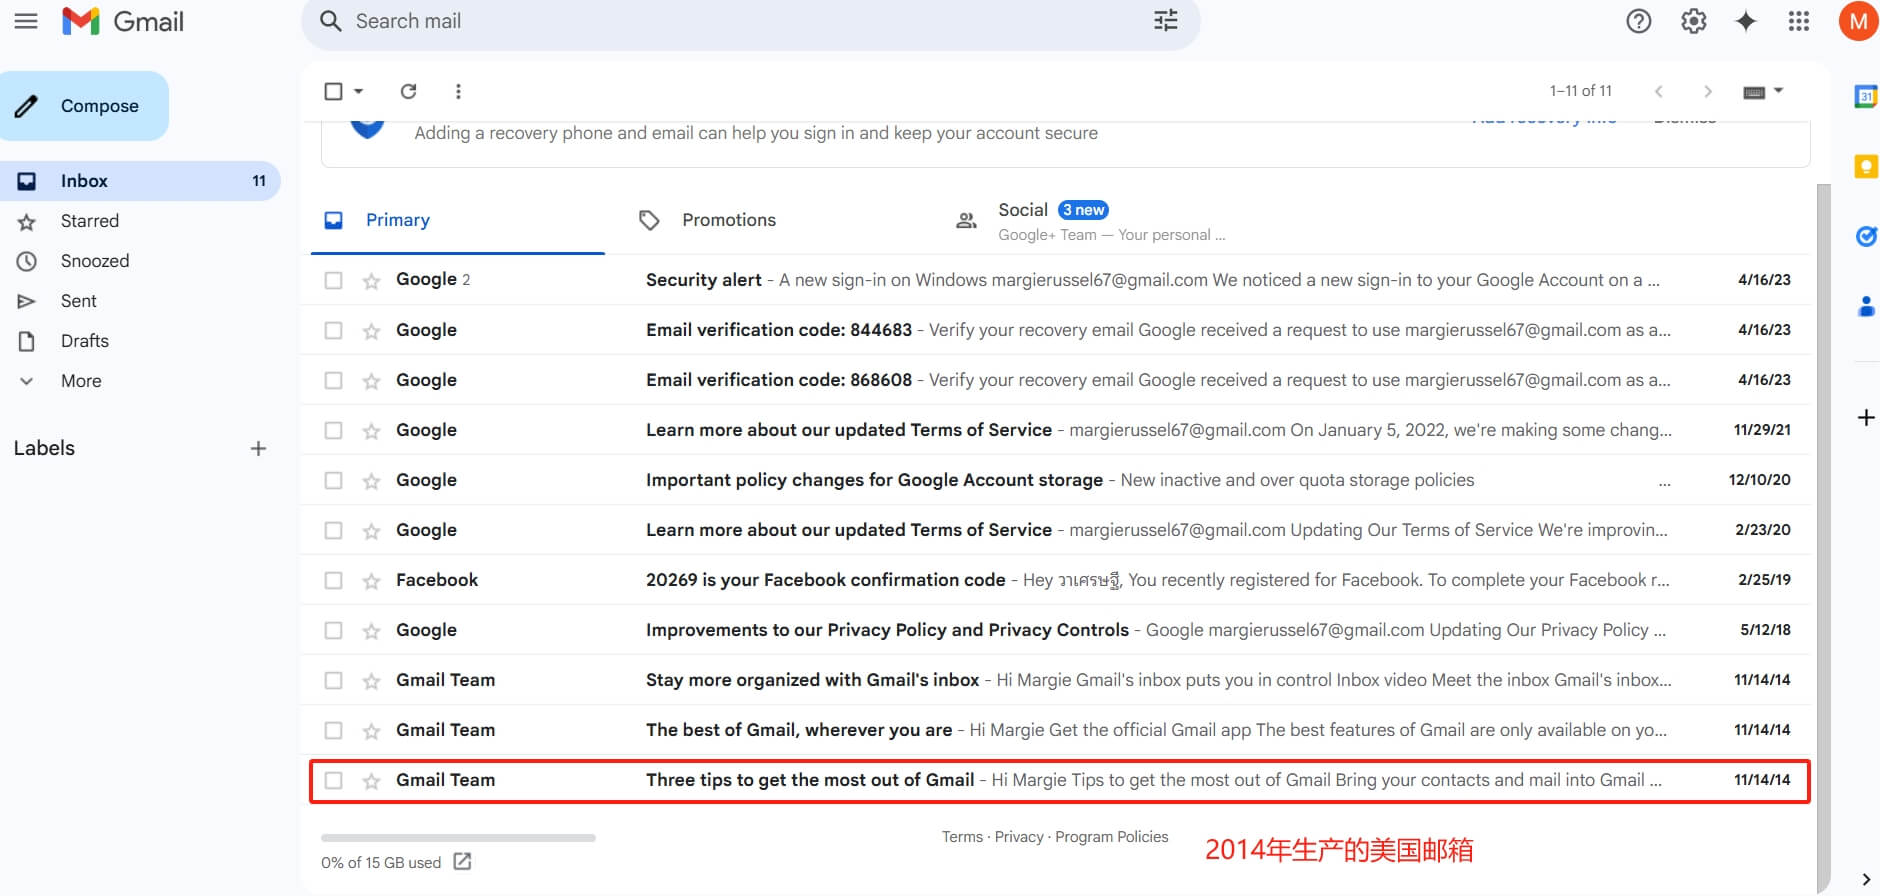The width and height of the screenshot is (1880, 896).
Task: Toggle the select-all checkbox
Action: point(333,91)
